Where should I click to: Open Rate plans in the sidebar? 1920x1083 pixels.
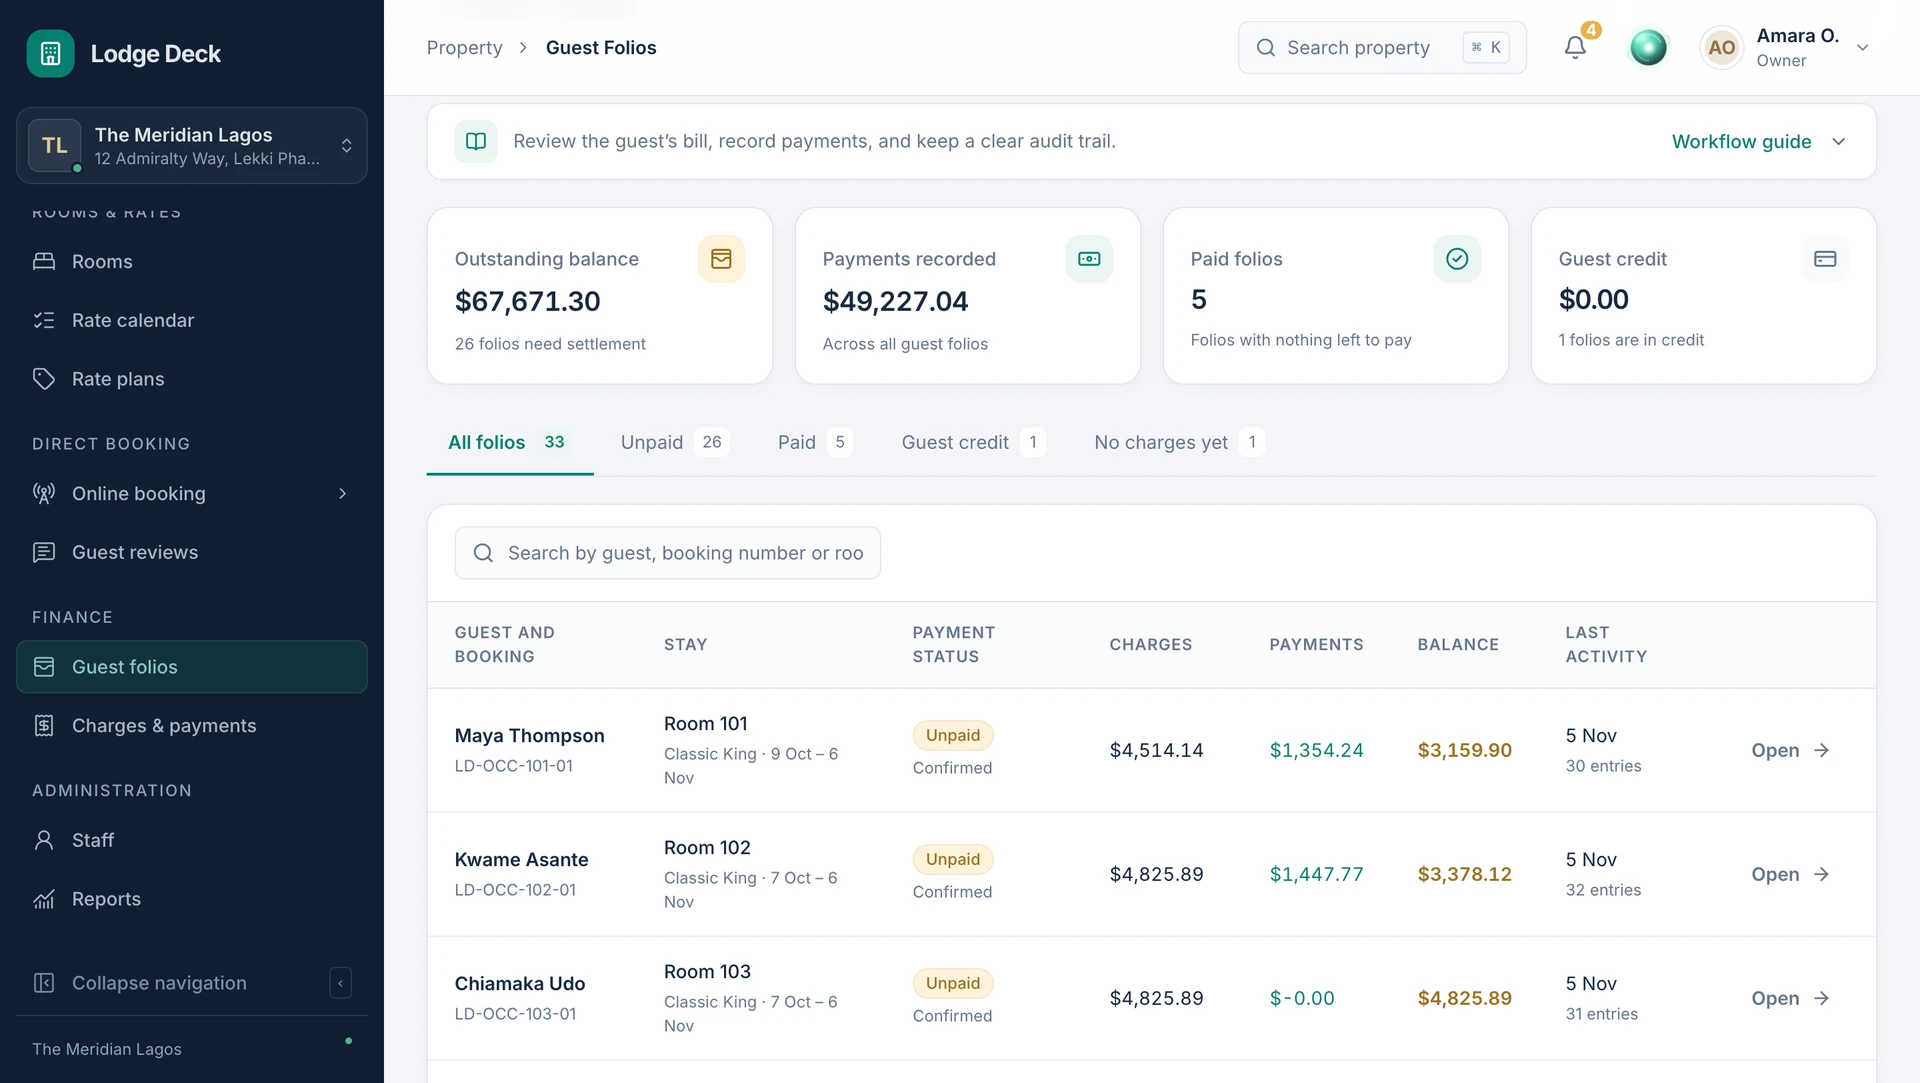pyautogui.click(x=192, y=379)
